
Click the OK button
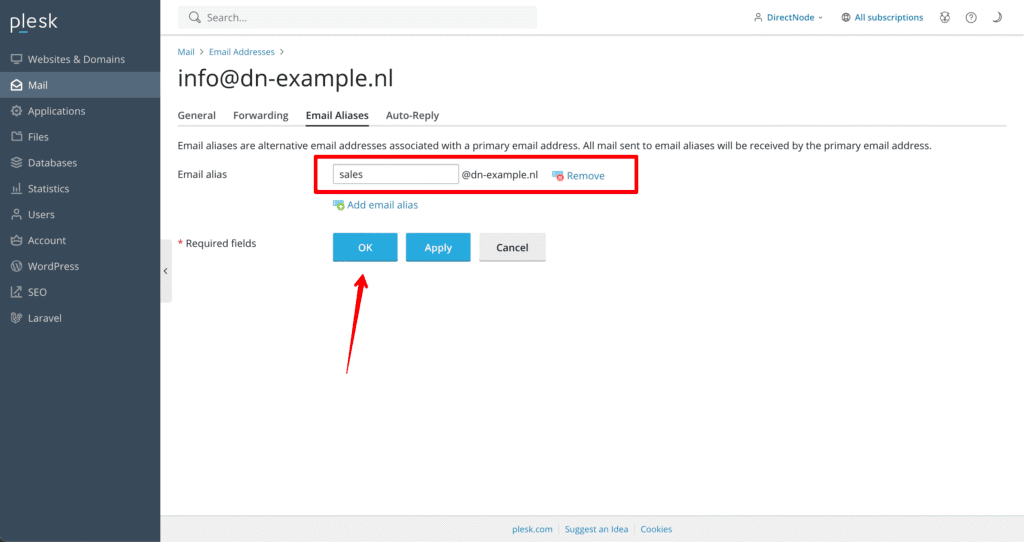tap(365, 248)
